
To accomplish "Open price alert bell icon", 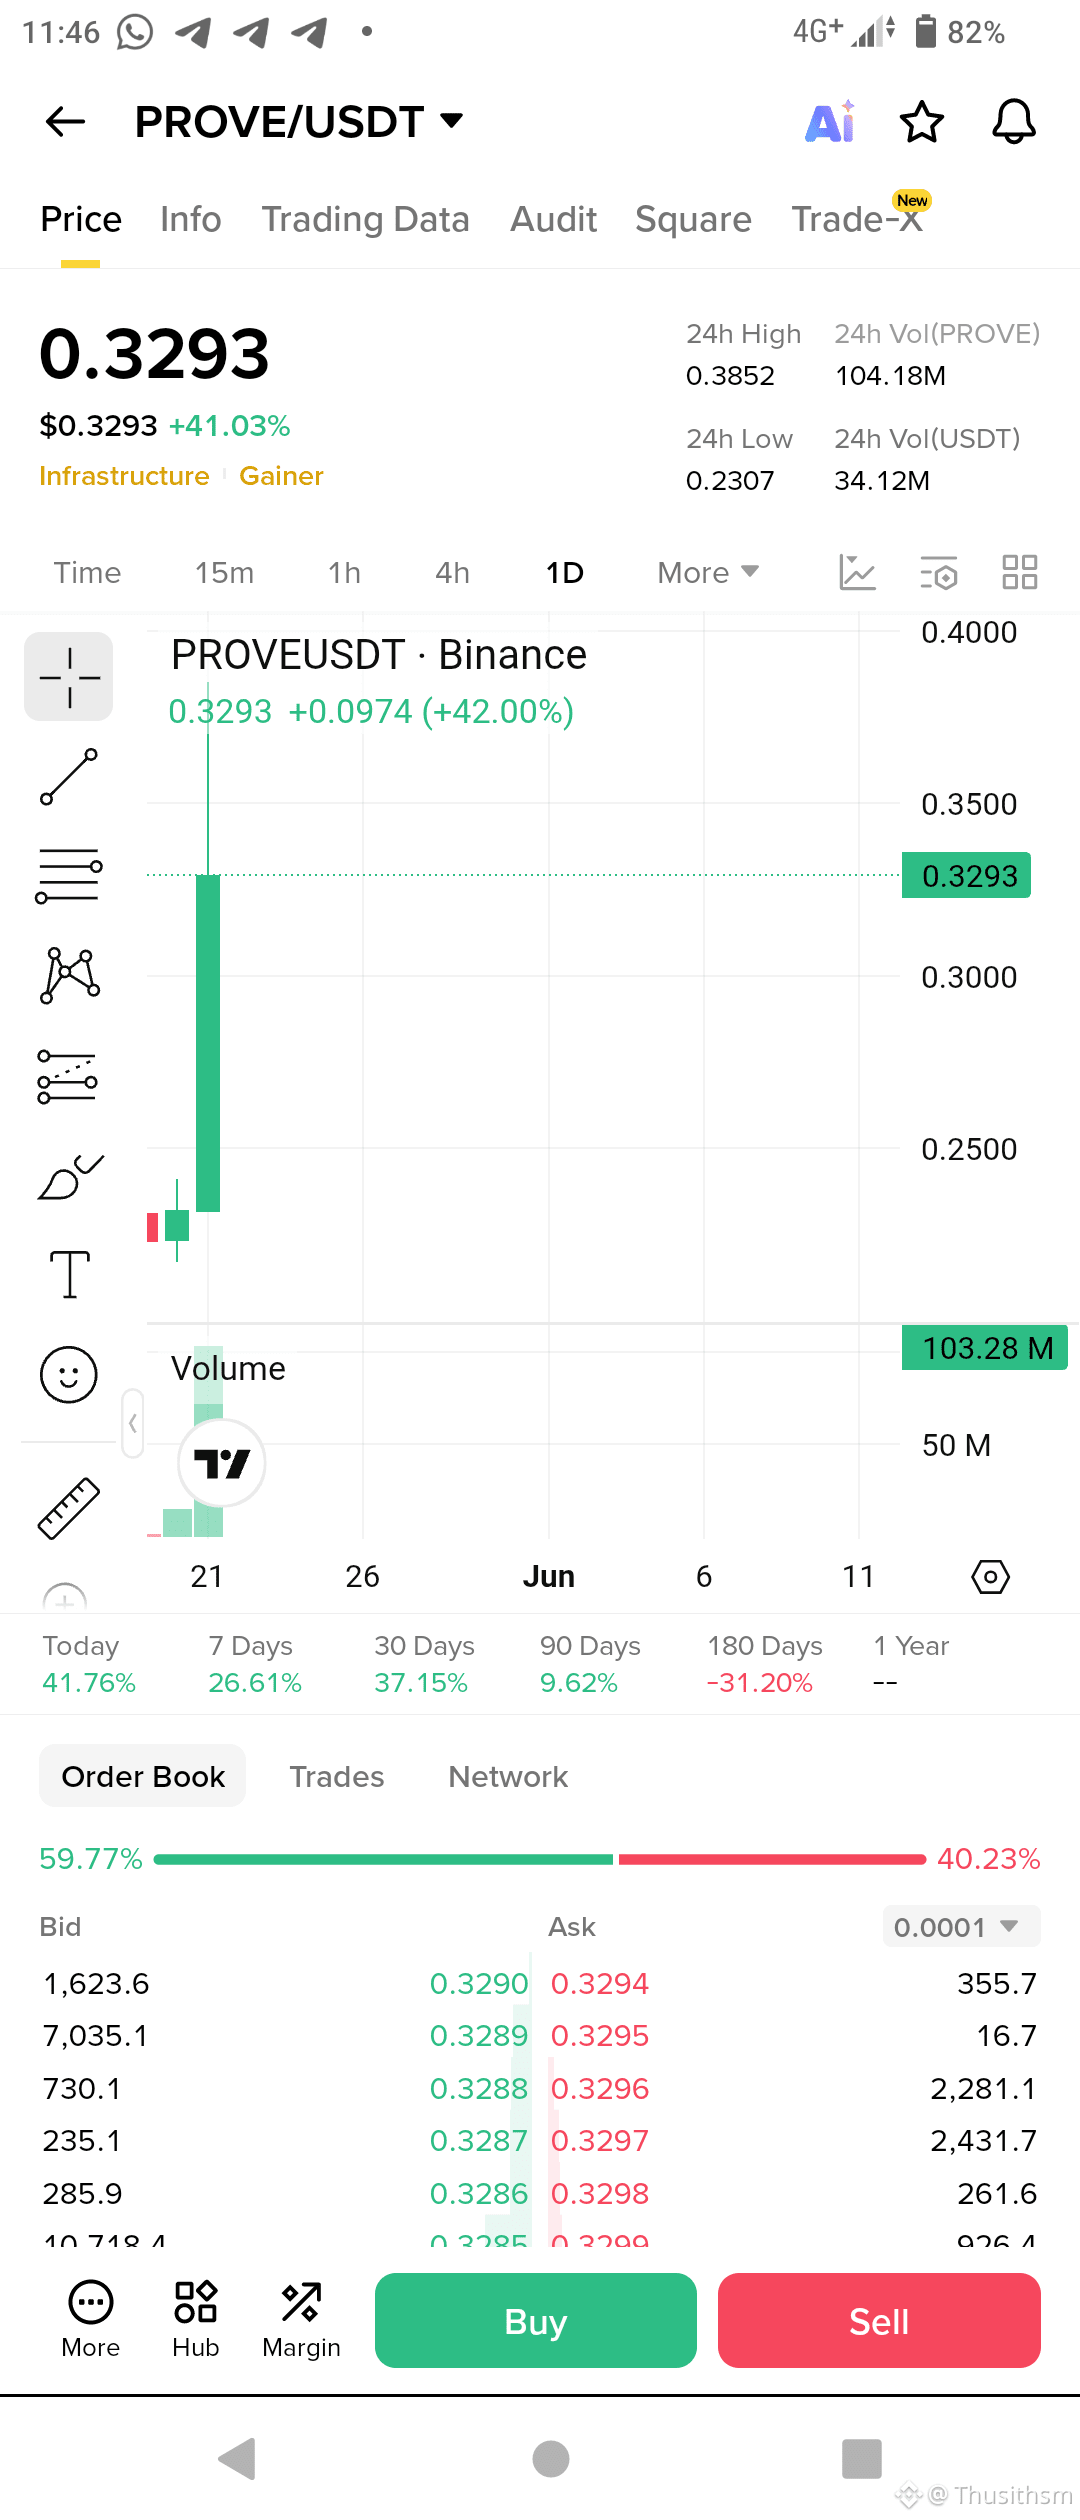I will click(x=1013, y=122).
